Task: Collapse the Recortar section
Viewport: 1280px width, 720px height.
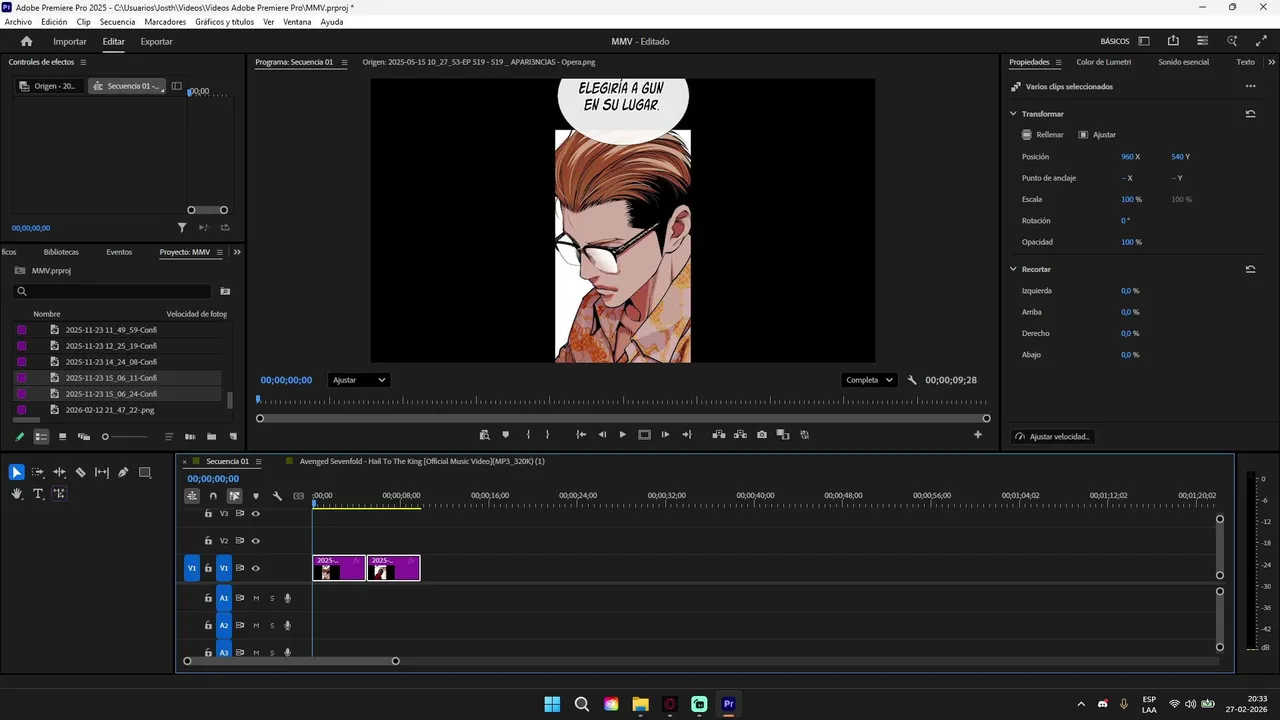Action: pos(1013,269)
